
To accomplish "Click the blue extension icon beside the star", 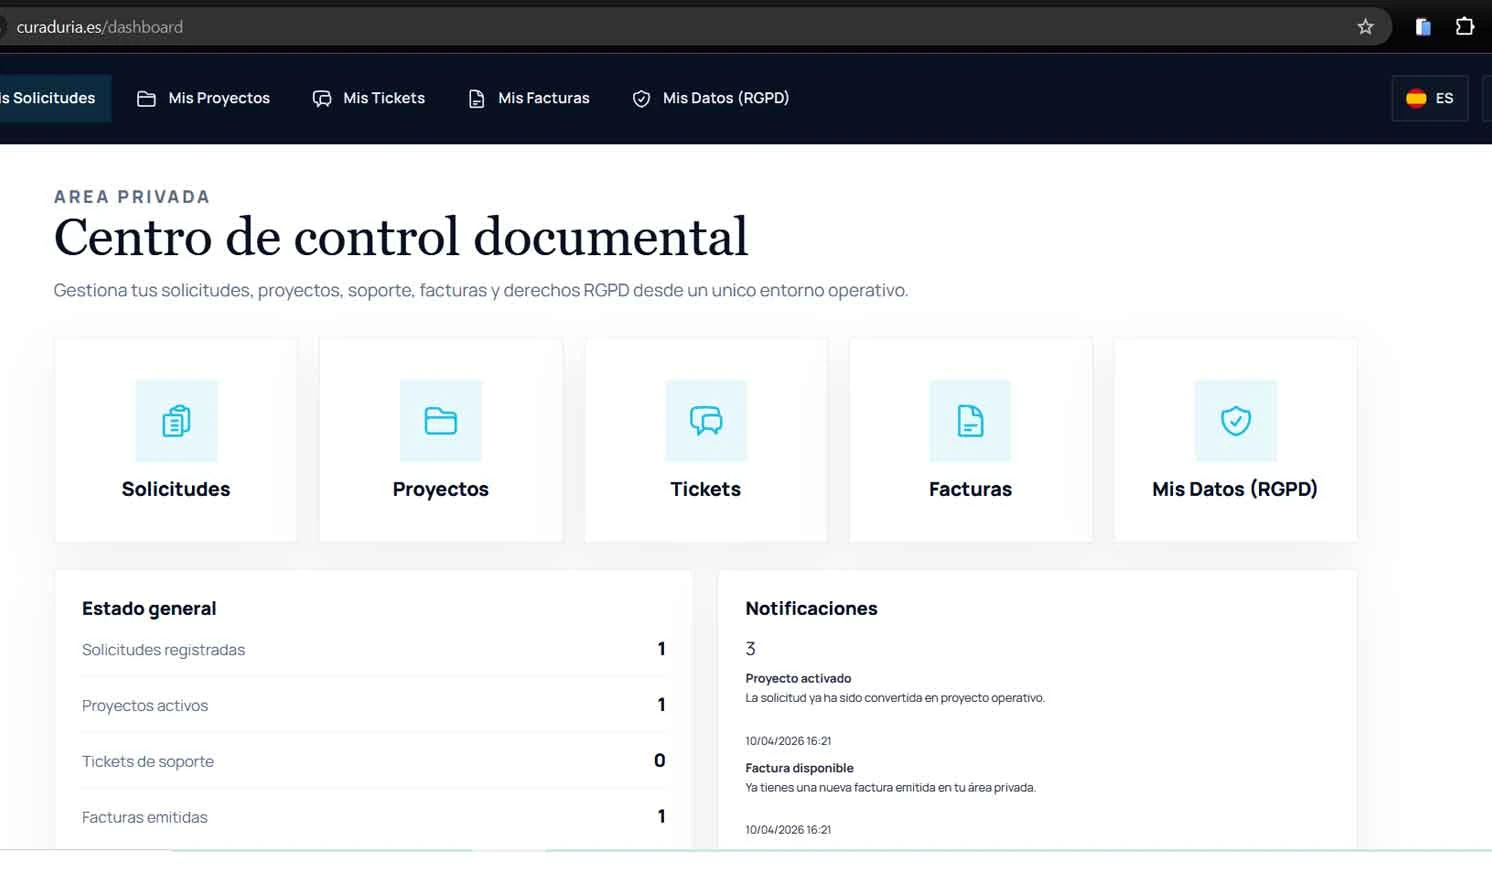I will [x=1423, y=27].
